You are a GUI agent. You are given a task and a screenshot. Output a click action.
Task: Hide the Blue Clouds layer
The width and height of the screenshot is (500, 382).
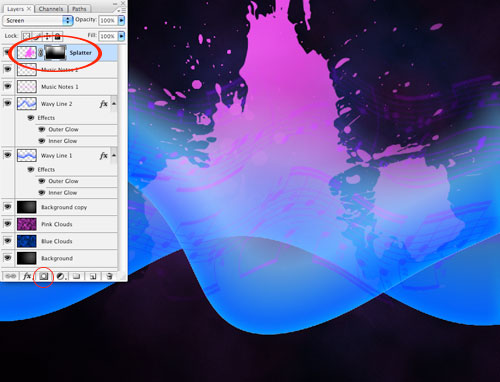click(x=7, y=241)
